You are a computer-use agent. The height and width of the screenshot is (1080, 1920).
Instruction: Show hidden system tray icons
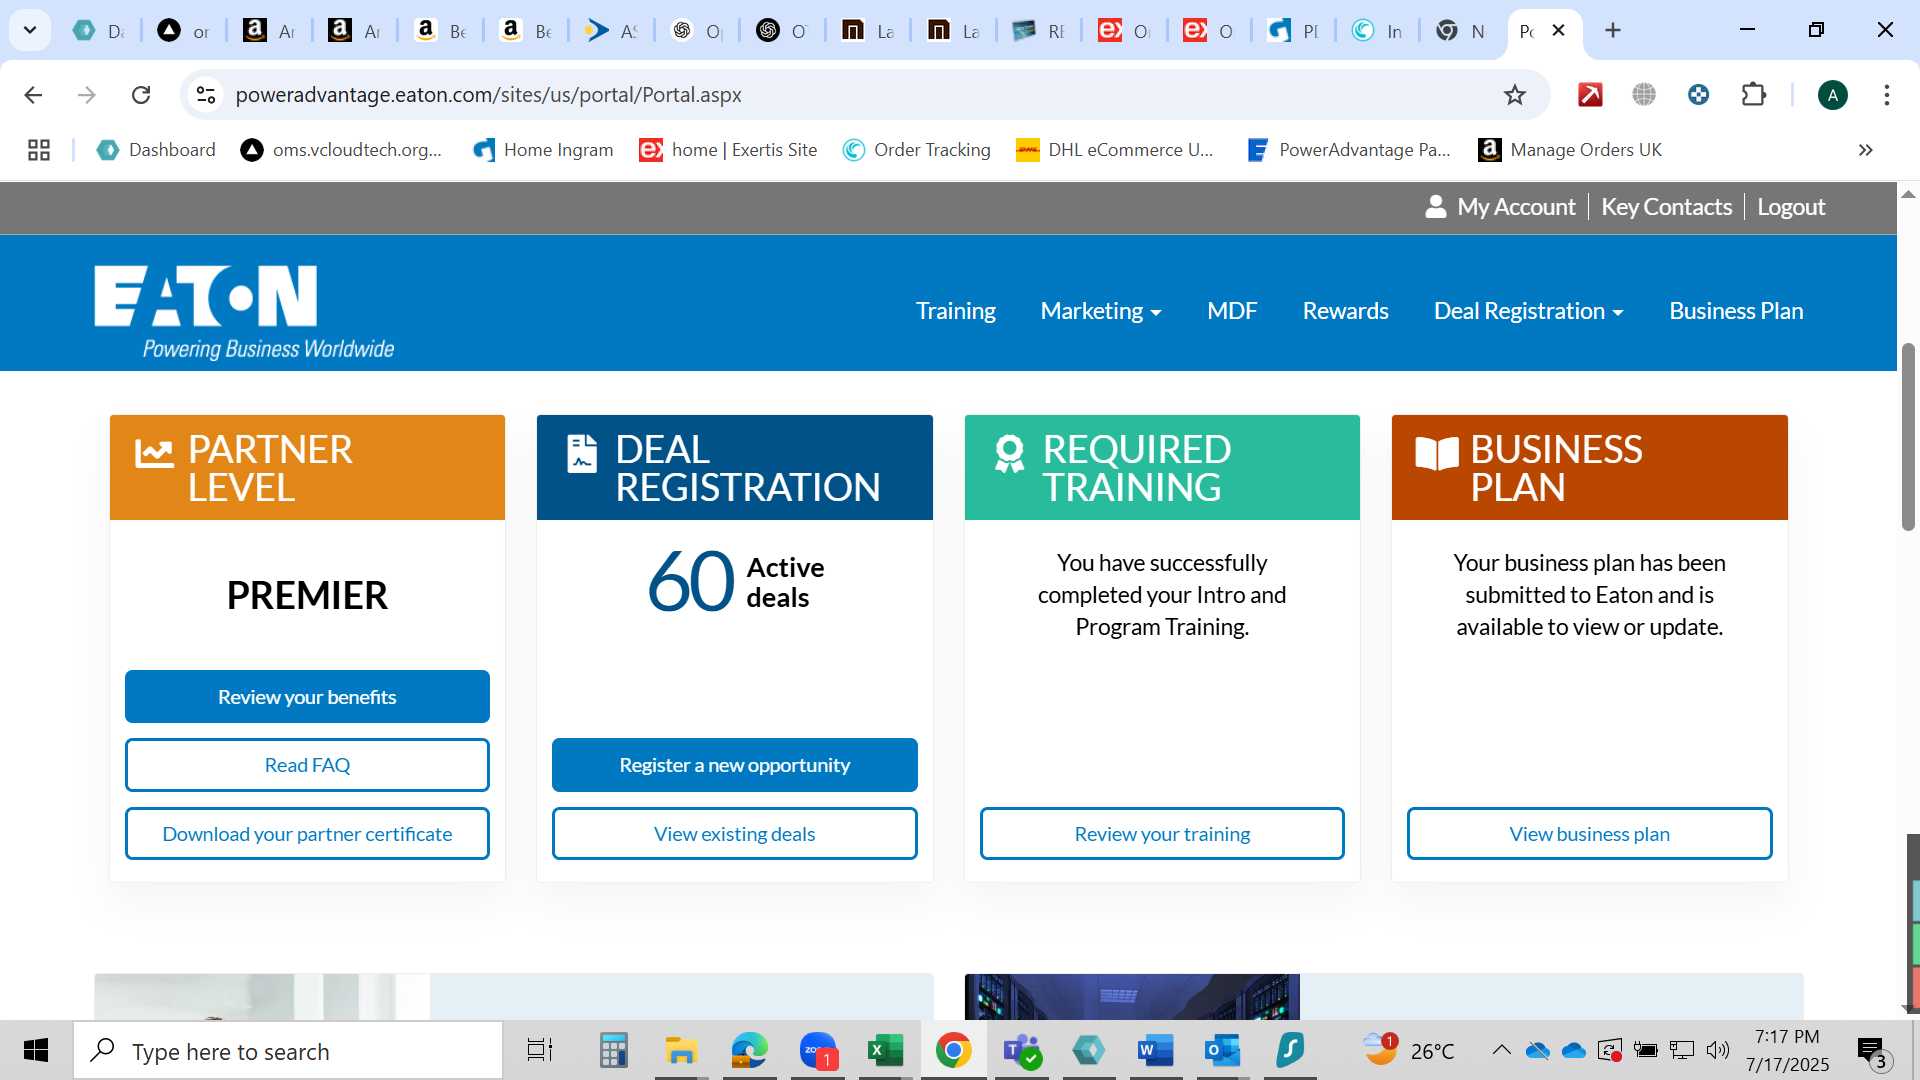tap(1501, 1050)
